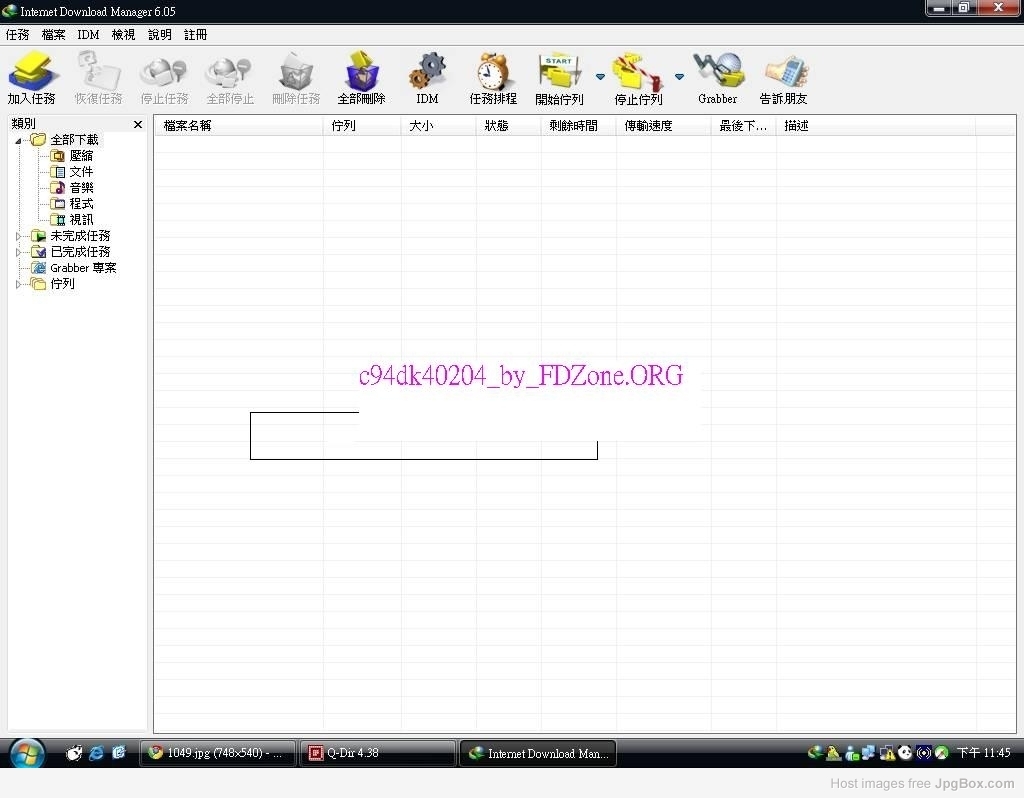The width and height of the screenshot is (1024, 798).
Task: Click the 加入任務 (Add task) toolbar icon
Action: [31, 73]
